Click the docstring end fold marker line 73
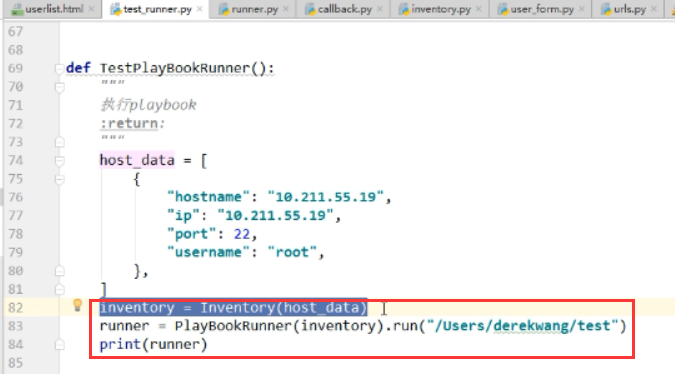The width and height of the screenshot is (675, 374). [x=59, y=142]
